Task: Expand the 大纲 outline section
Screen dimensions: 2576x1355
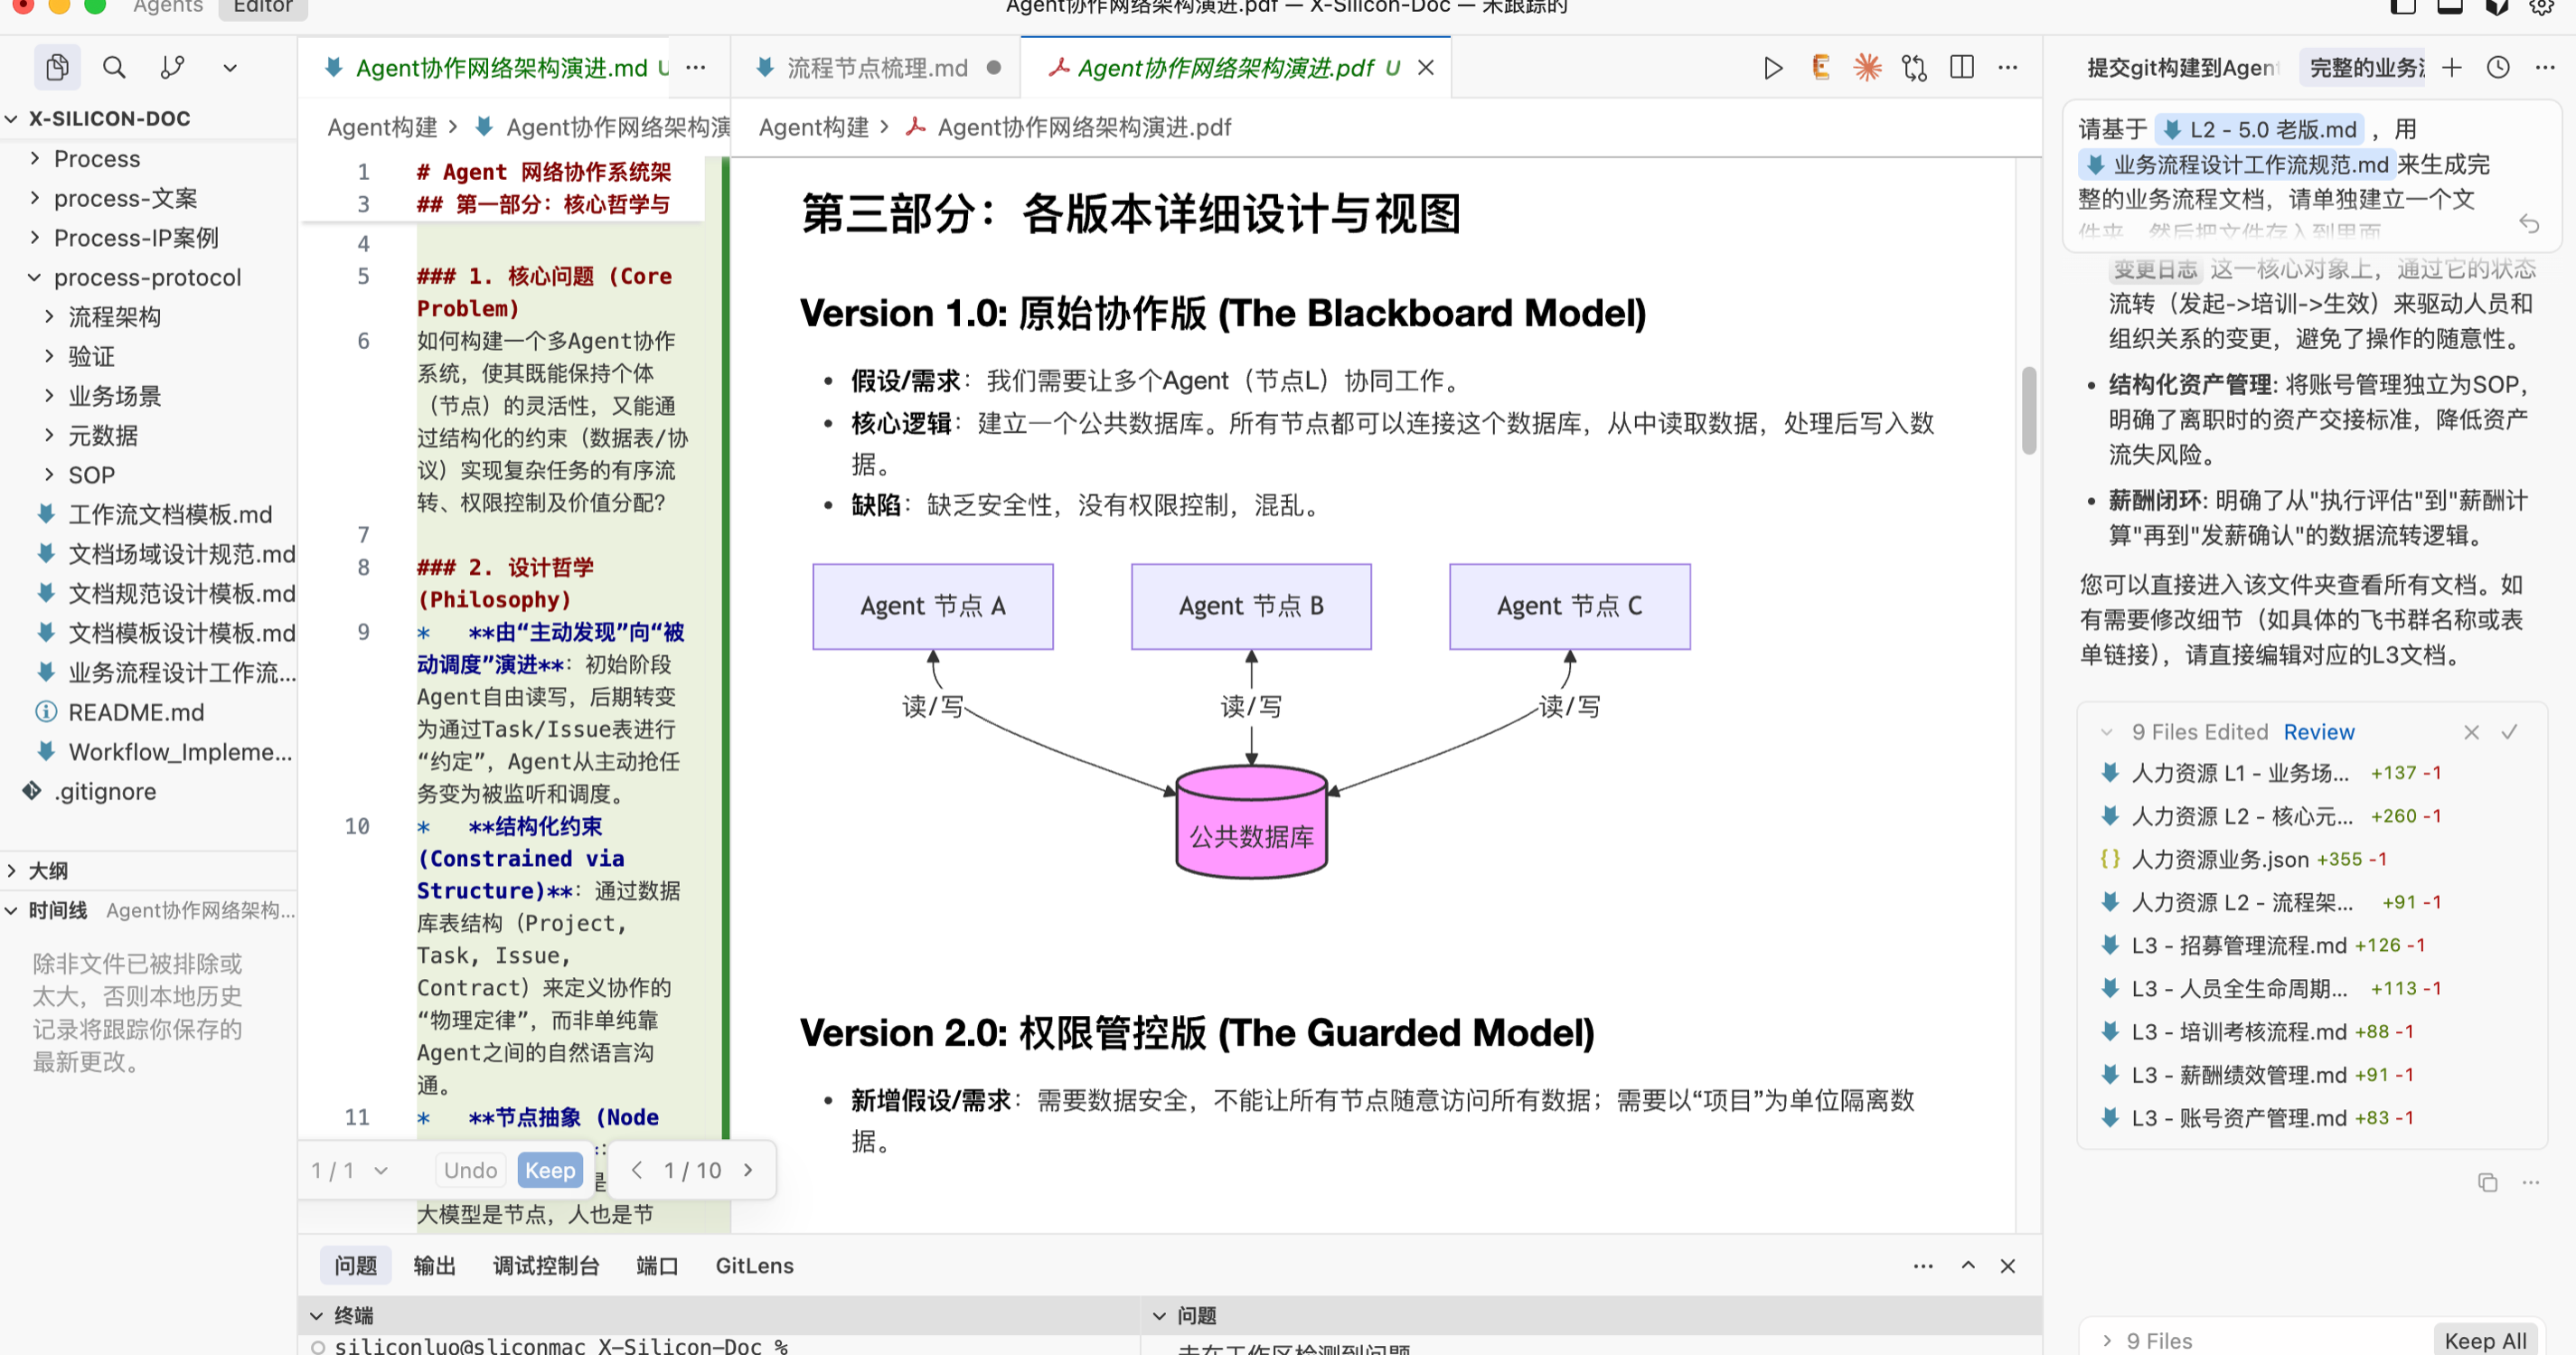Action: (48, 870)
